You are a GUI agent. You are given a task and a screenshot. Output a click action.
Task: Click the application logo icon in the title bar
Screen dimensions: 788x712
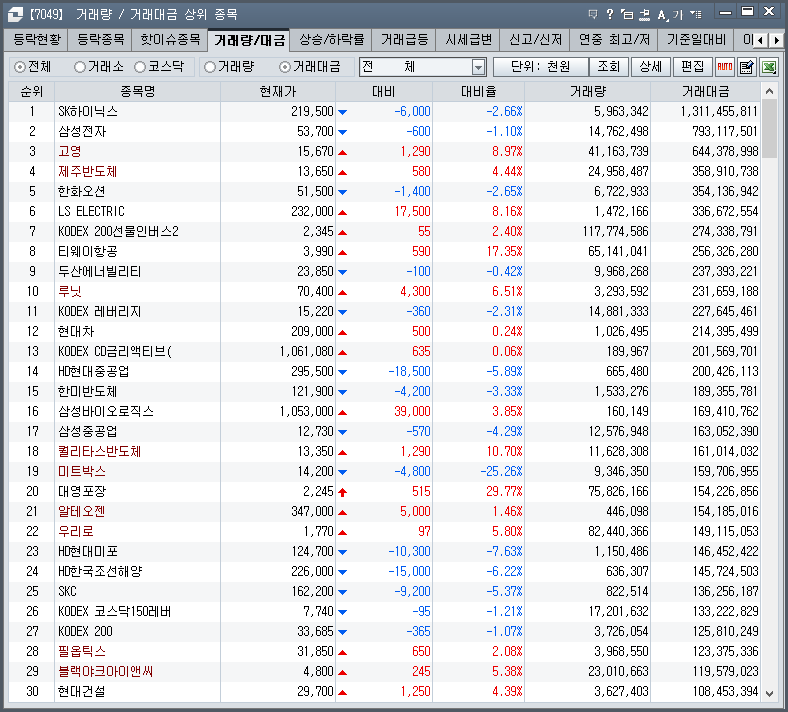(x=15, y=14)
